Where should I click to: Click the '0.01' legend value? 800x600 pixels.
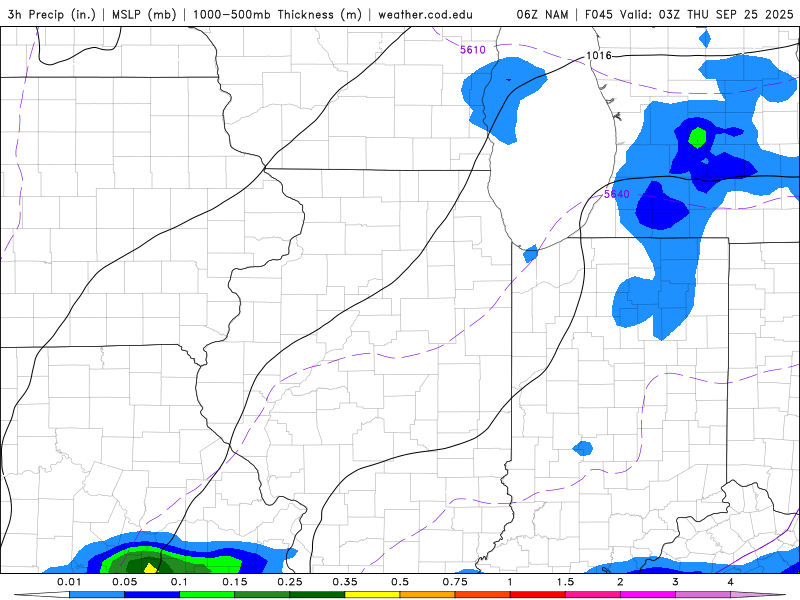69,582
